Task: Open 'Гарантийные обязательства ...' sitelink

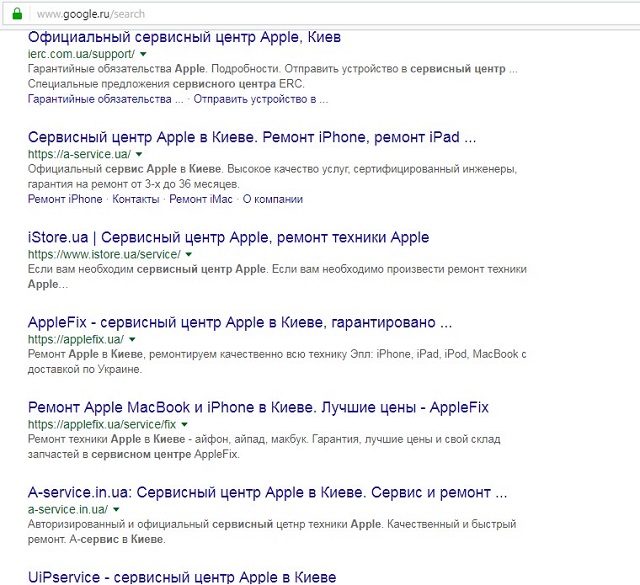Action: [106, 99]
